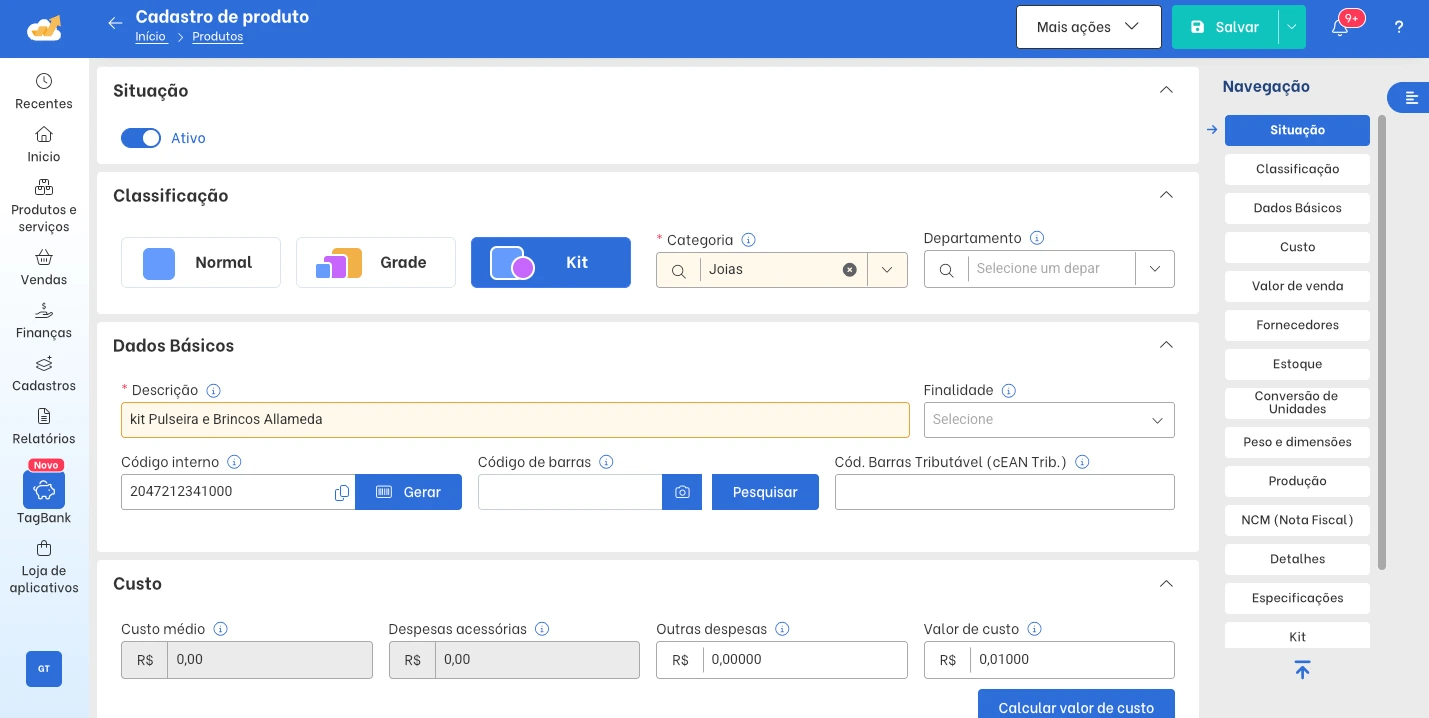
Task: Open Cadastros in the sidebar
Action: click(44, 373)
